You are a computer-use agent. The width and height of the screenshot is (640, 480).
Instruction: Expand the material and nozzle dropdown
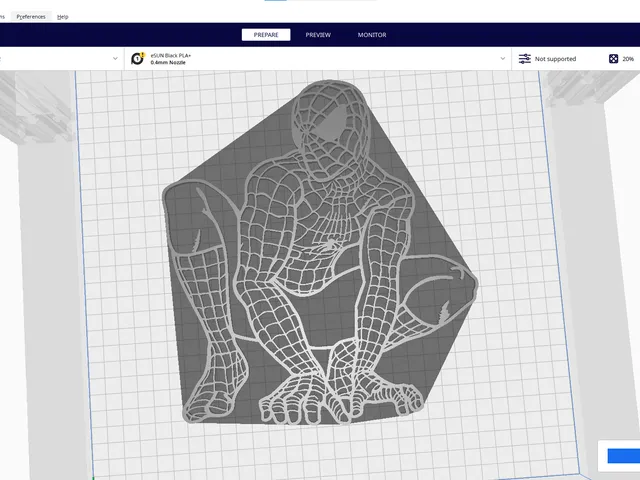(502, 58)
